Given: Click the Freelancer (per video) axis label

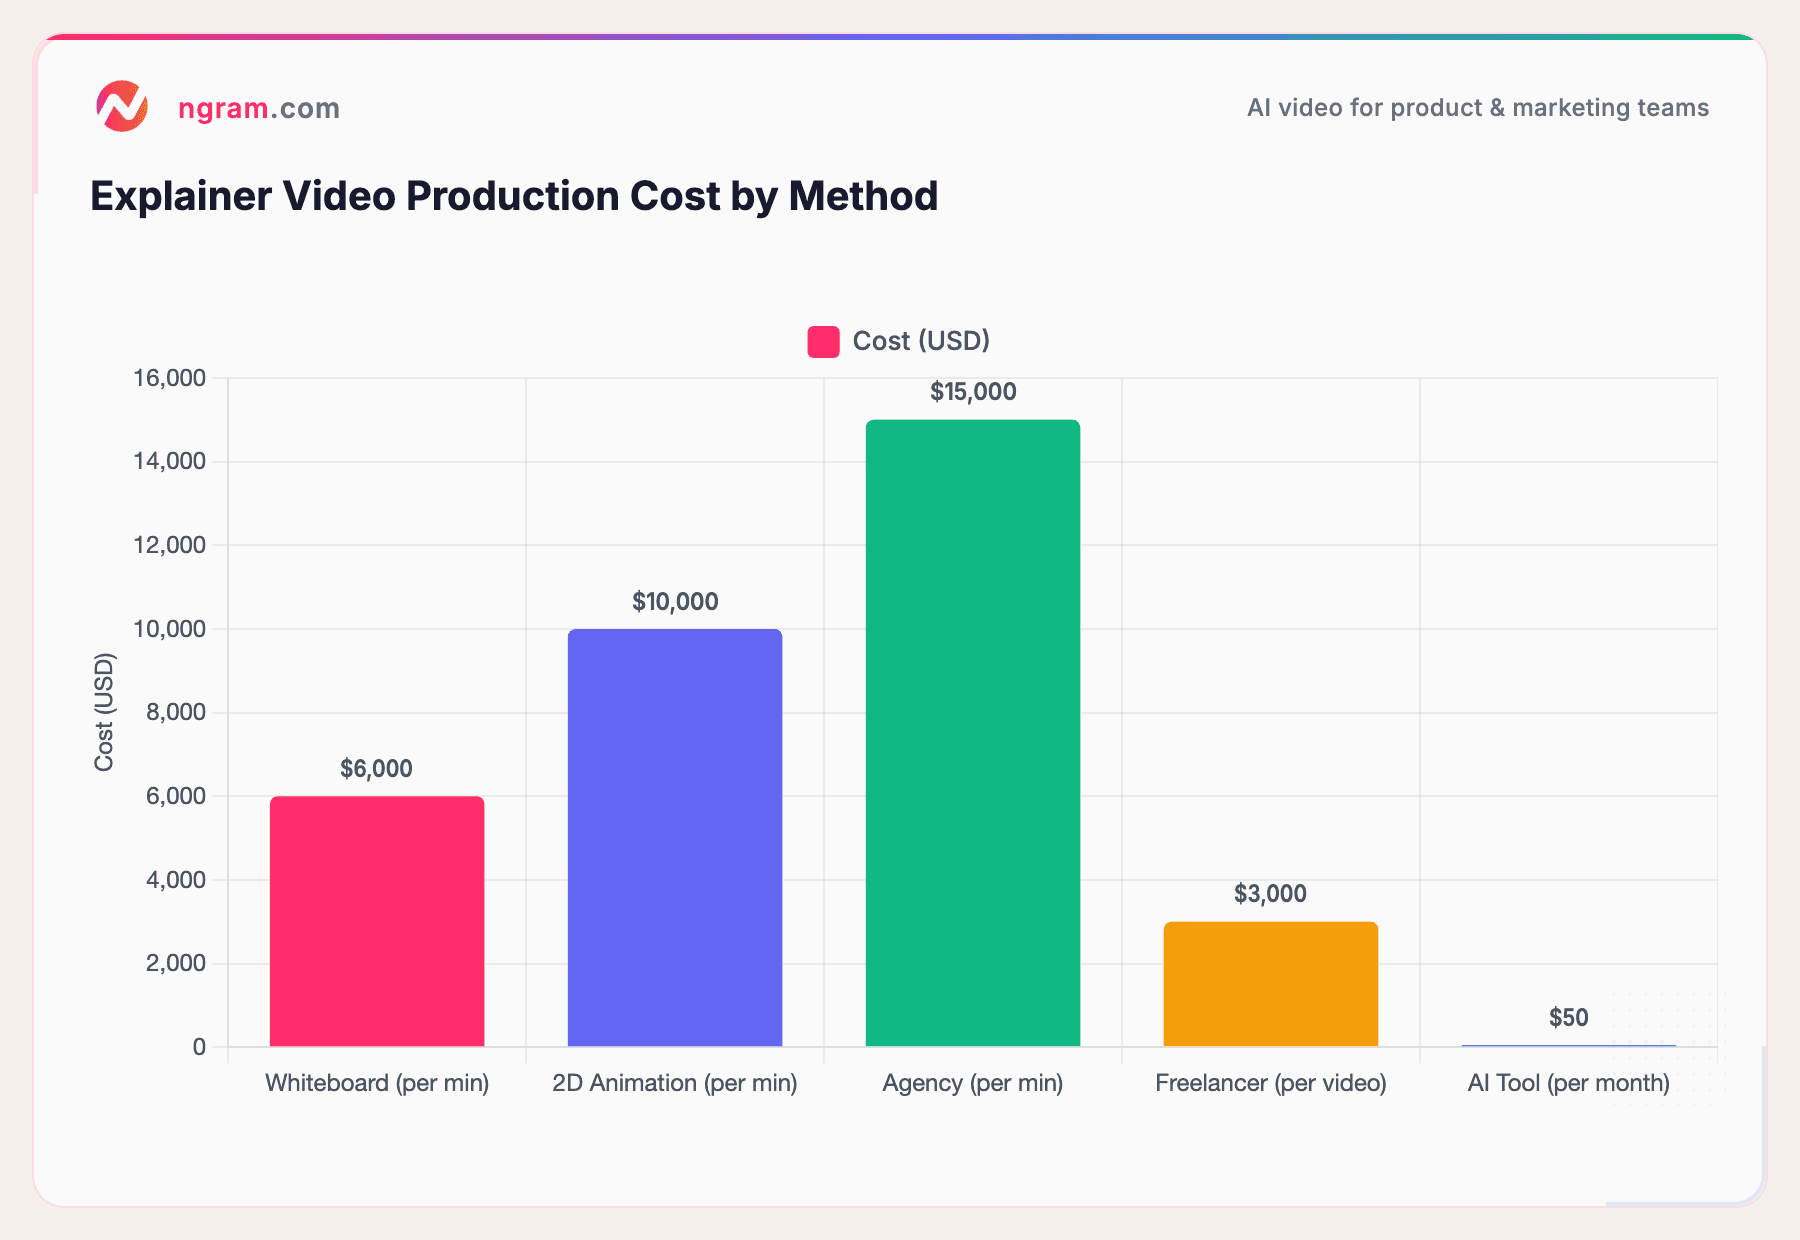Looking at the screenshot, I should (x=1270, y=1082).
